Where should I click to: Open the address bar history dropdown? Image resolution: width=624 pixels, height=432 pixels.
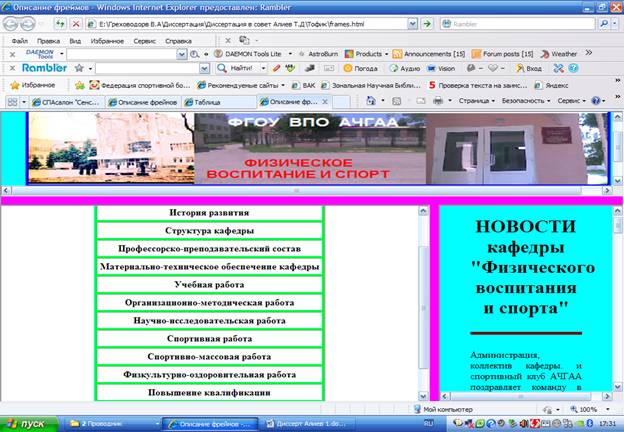pos(413,24)
